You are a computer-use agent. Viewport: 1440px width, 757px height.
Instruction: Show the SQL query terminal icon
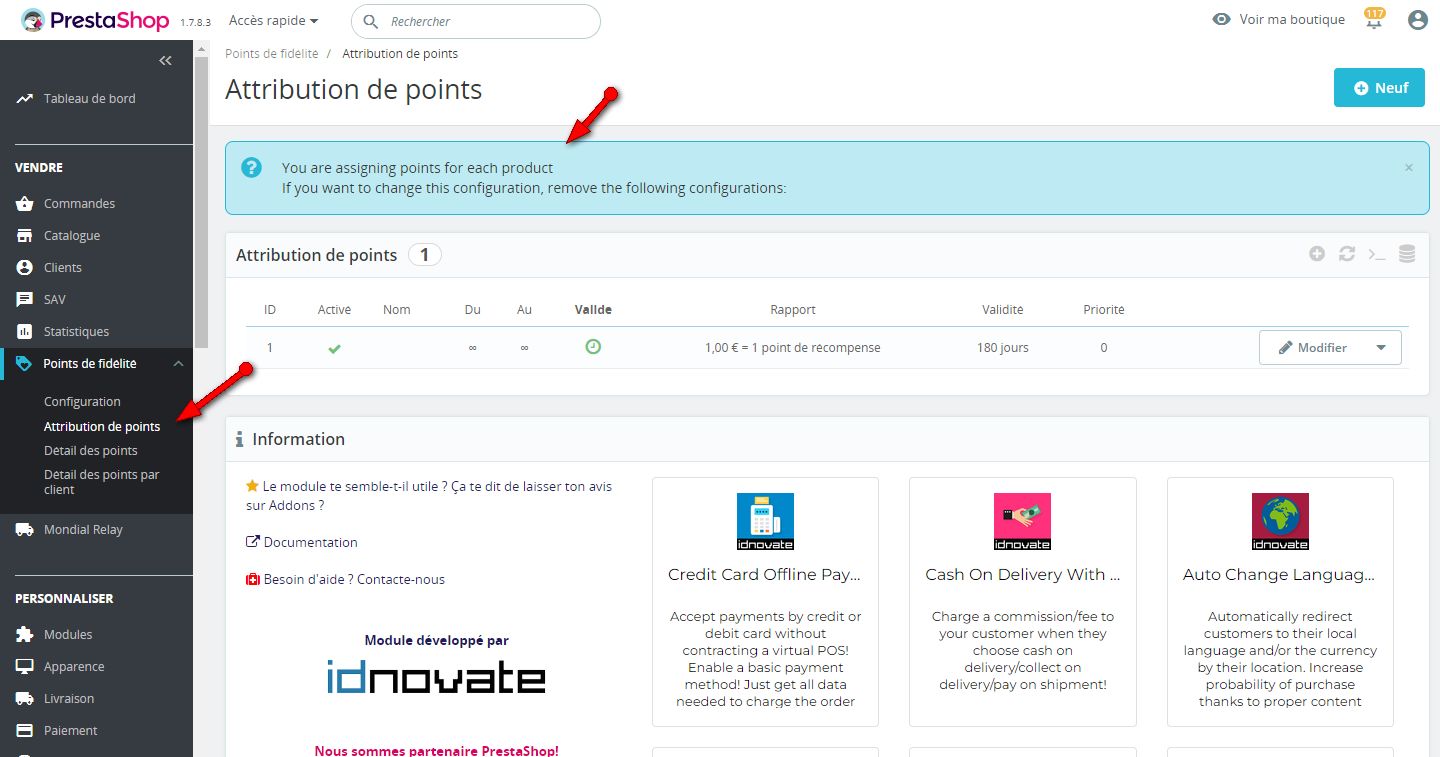pyautogui.click(x=1377, y=255)
